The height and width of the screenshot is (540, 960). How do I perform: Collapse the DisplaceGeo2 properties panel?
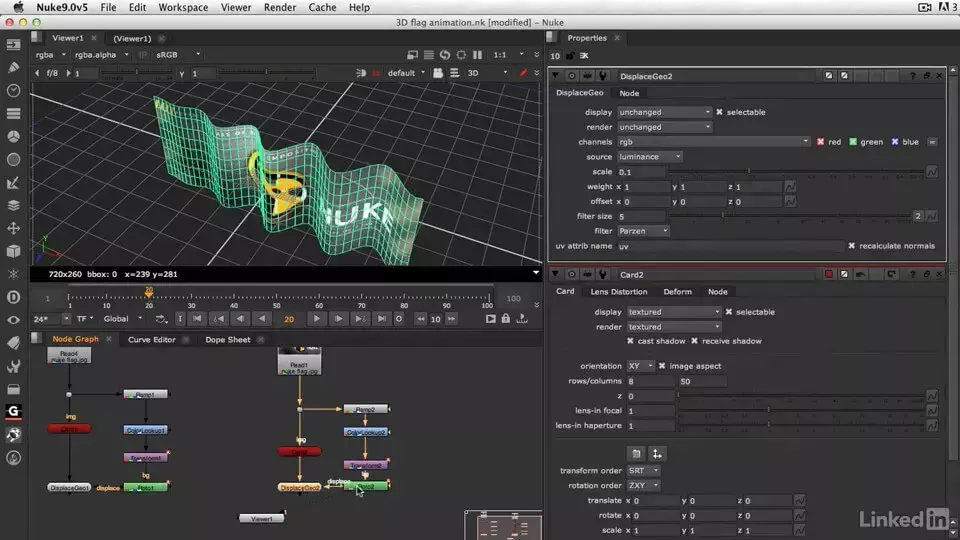tap(555, 76)
